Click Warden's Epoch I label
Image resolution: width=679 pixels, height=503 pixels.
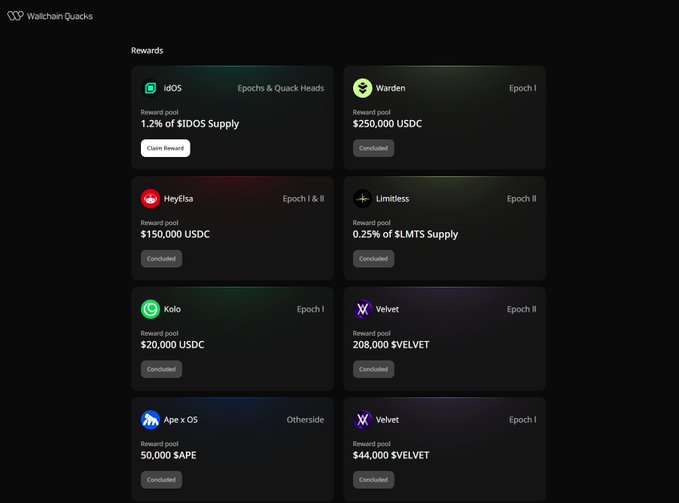[523, 88]
